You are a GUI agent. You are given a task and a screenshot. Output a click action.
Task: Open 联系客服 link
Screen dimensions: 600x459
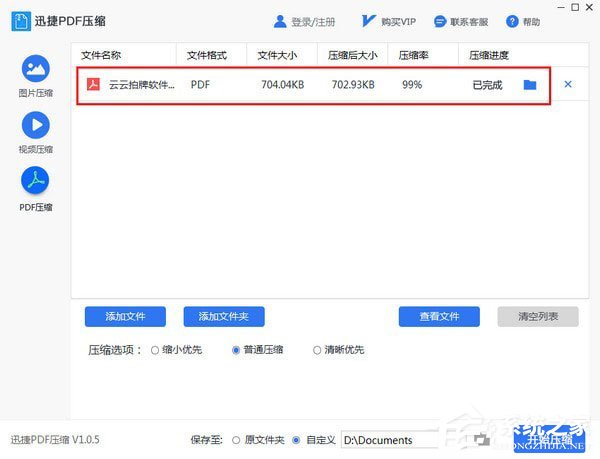(469, 22)
